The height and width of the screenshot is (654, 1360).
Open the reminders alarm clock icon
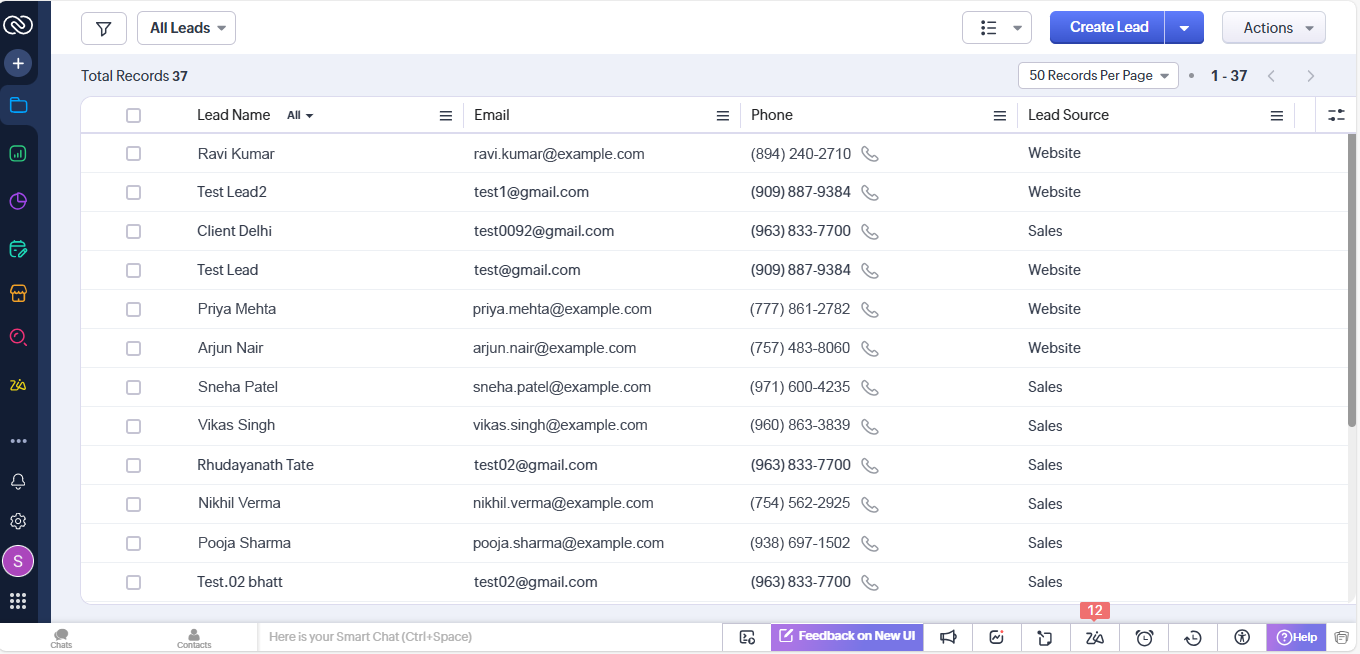click(1144, 637)
